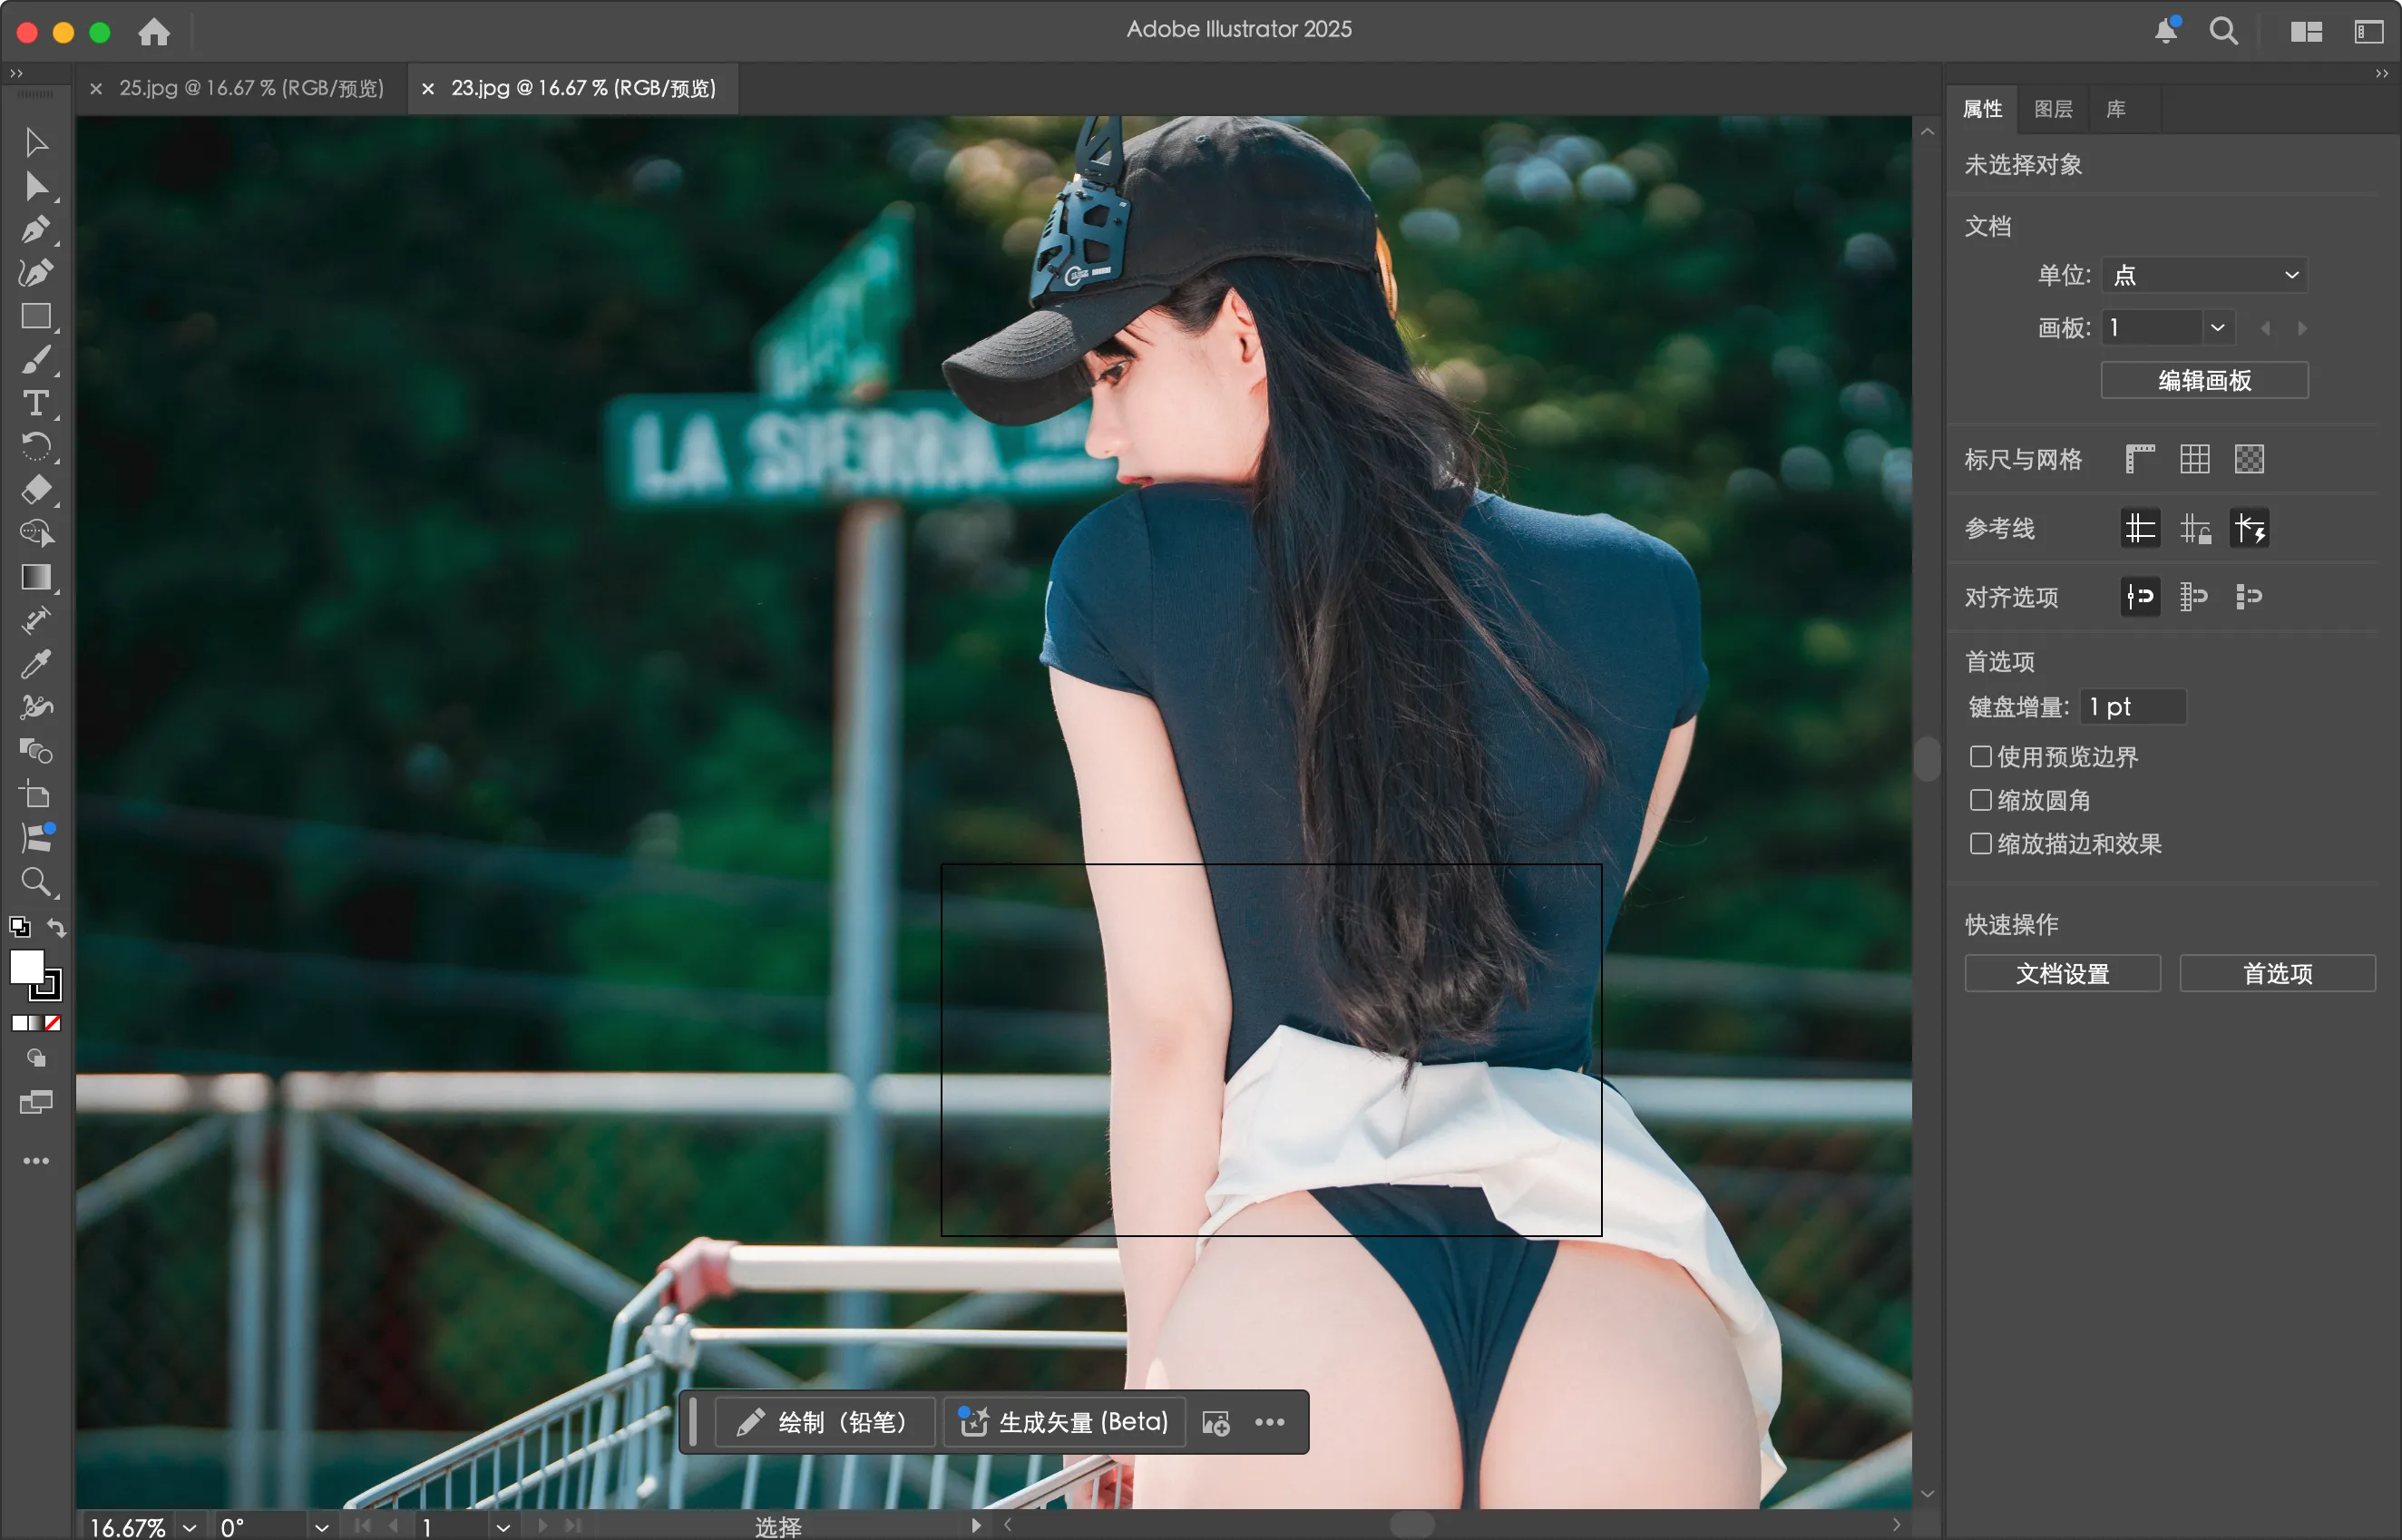Toggle snap to point option
The width and height of the screenshot is (2402, 1540).
[x=2140, y=597]
